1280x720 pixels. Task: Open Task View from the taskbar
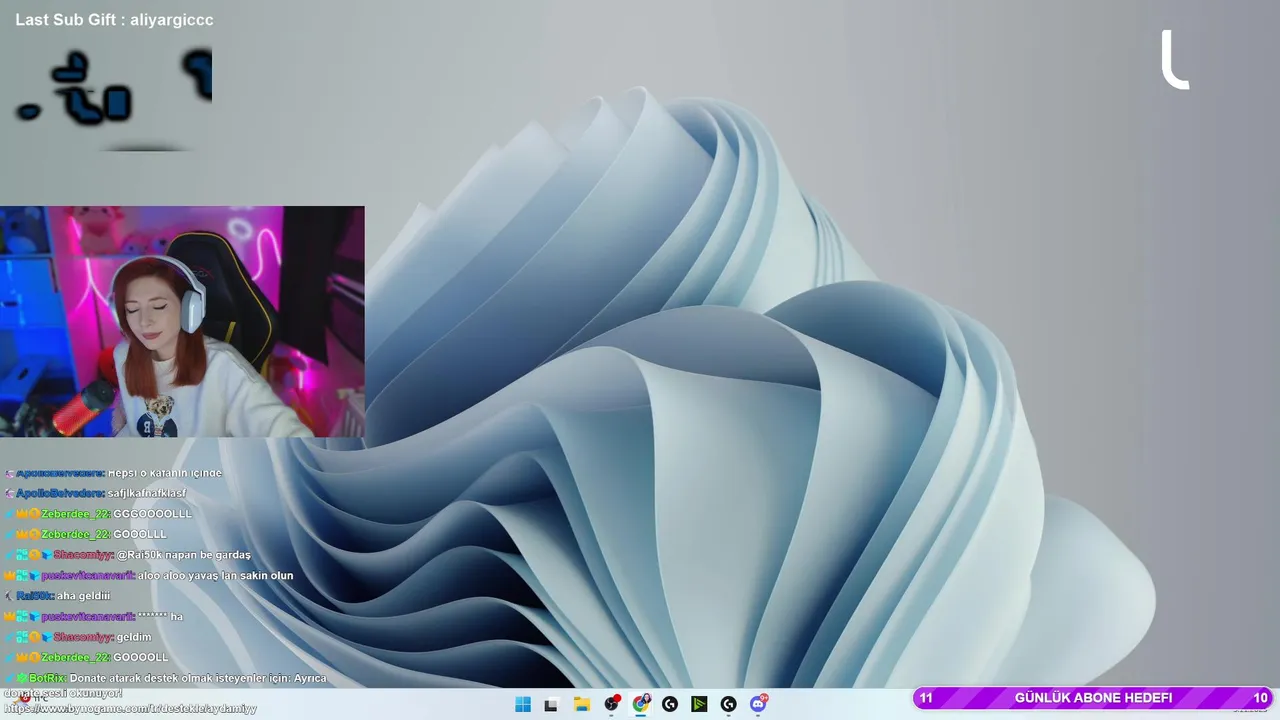[550, 704]
